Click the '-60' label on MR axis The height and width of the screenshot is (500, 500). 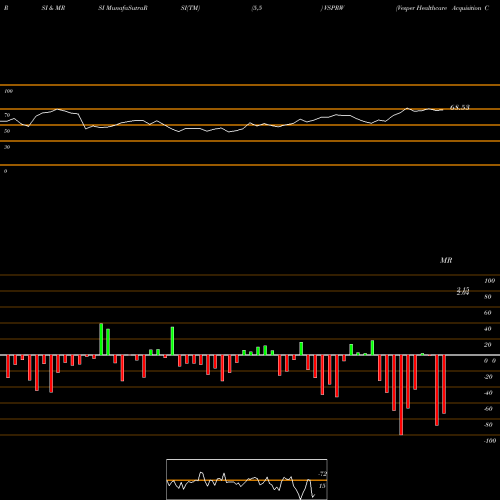488,409
